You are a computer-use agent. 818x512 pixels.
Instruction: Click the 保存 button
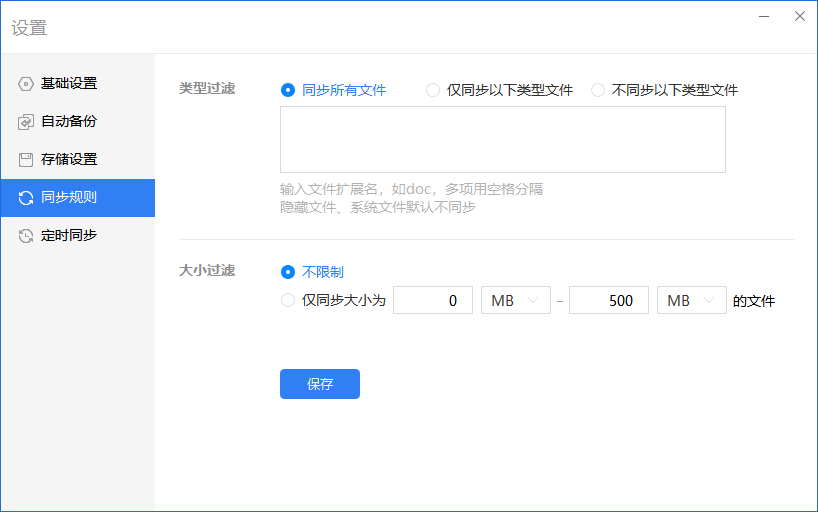coord(320,384)
